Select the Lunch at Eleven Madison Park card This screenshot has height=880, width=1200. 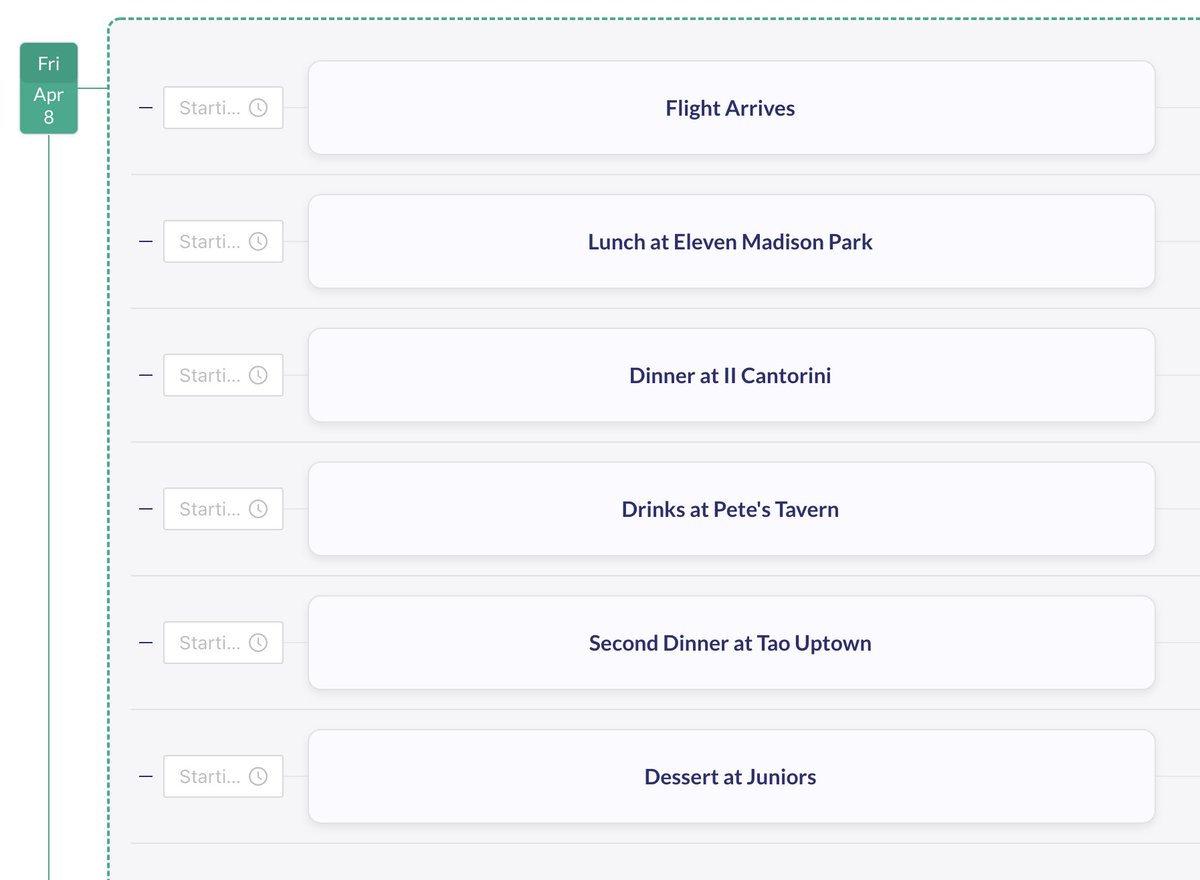pos(731,242)
